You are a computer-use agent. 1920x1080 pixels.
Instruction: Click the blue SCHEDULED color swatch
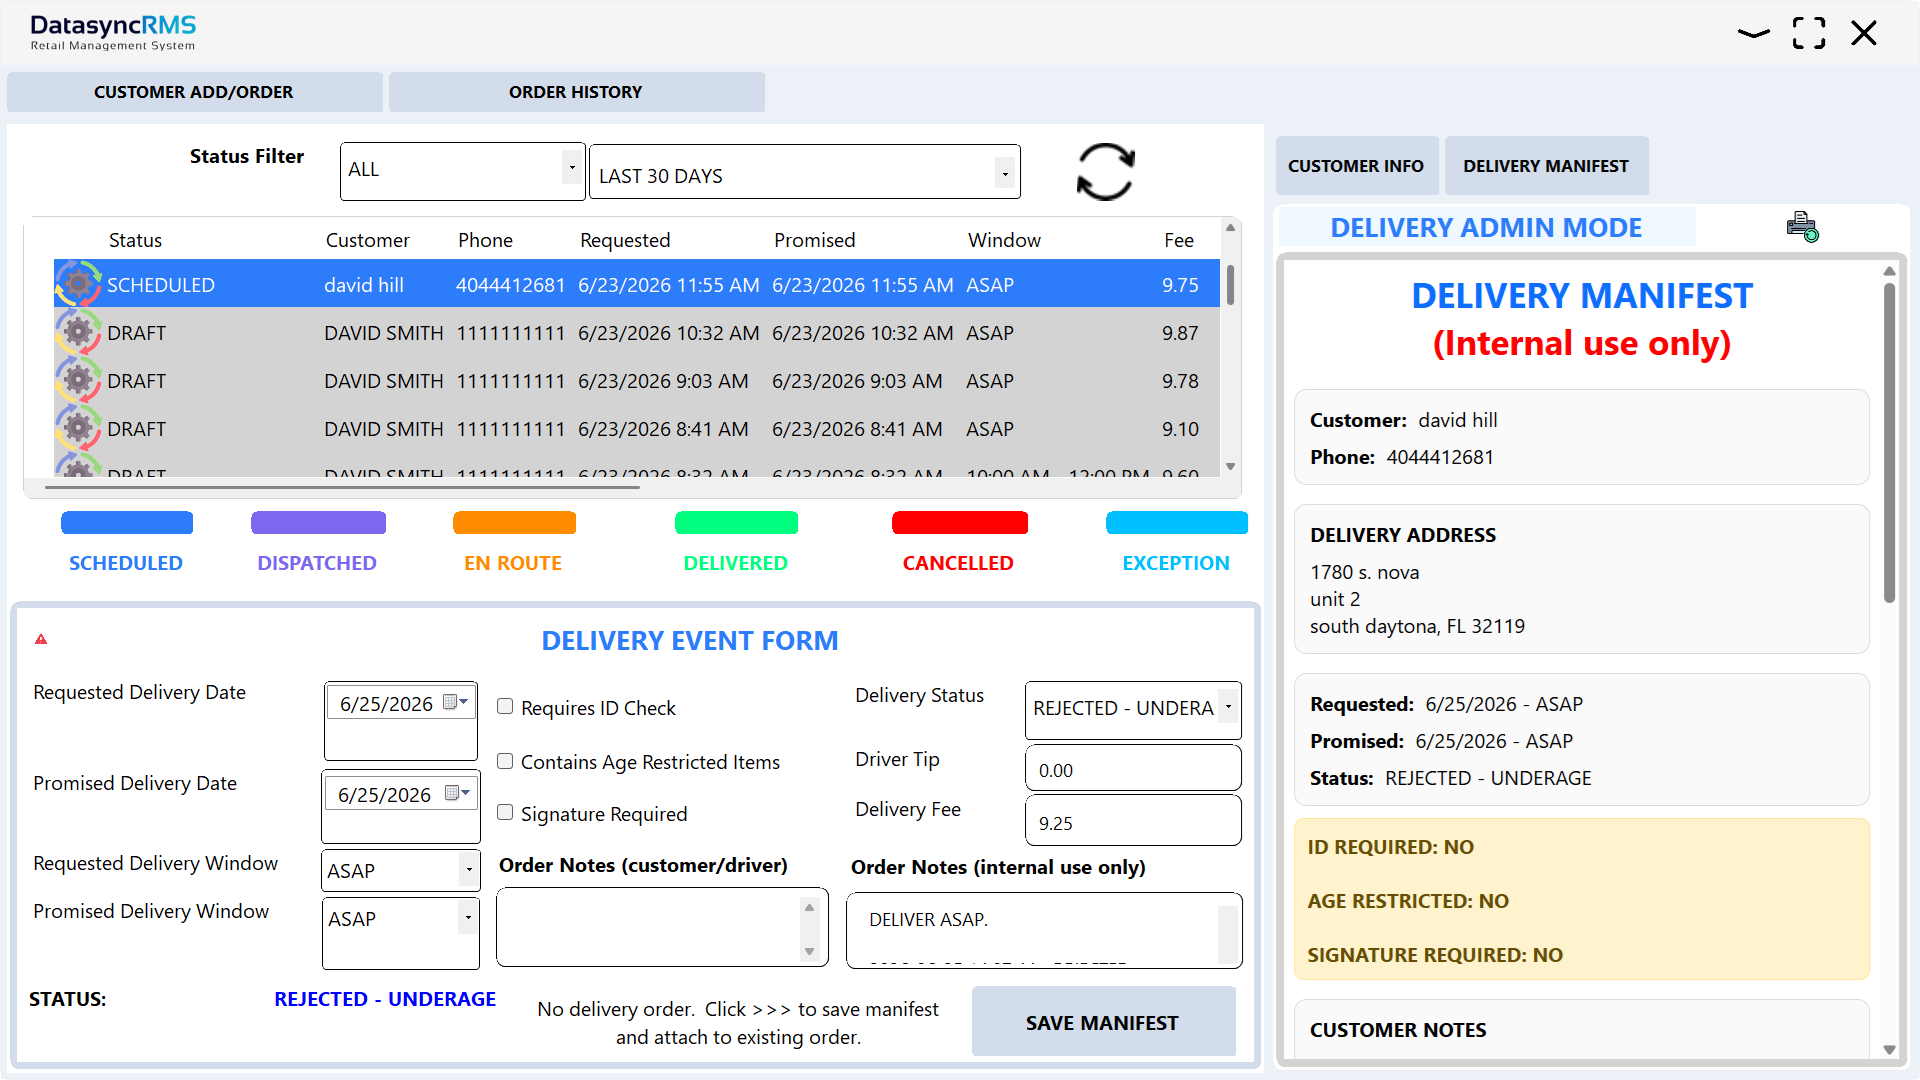127,523
